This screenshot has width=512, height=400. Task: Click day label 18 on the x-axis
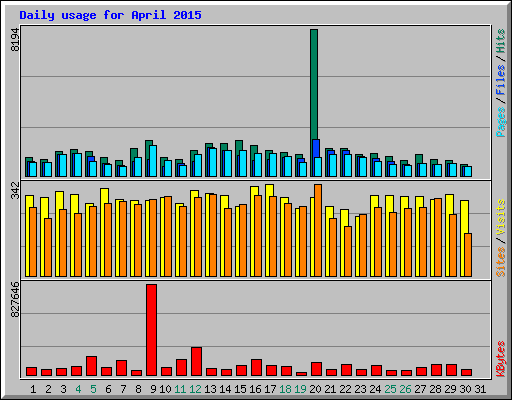pyautogui.click(x=285, y=389)
